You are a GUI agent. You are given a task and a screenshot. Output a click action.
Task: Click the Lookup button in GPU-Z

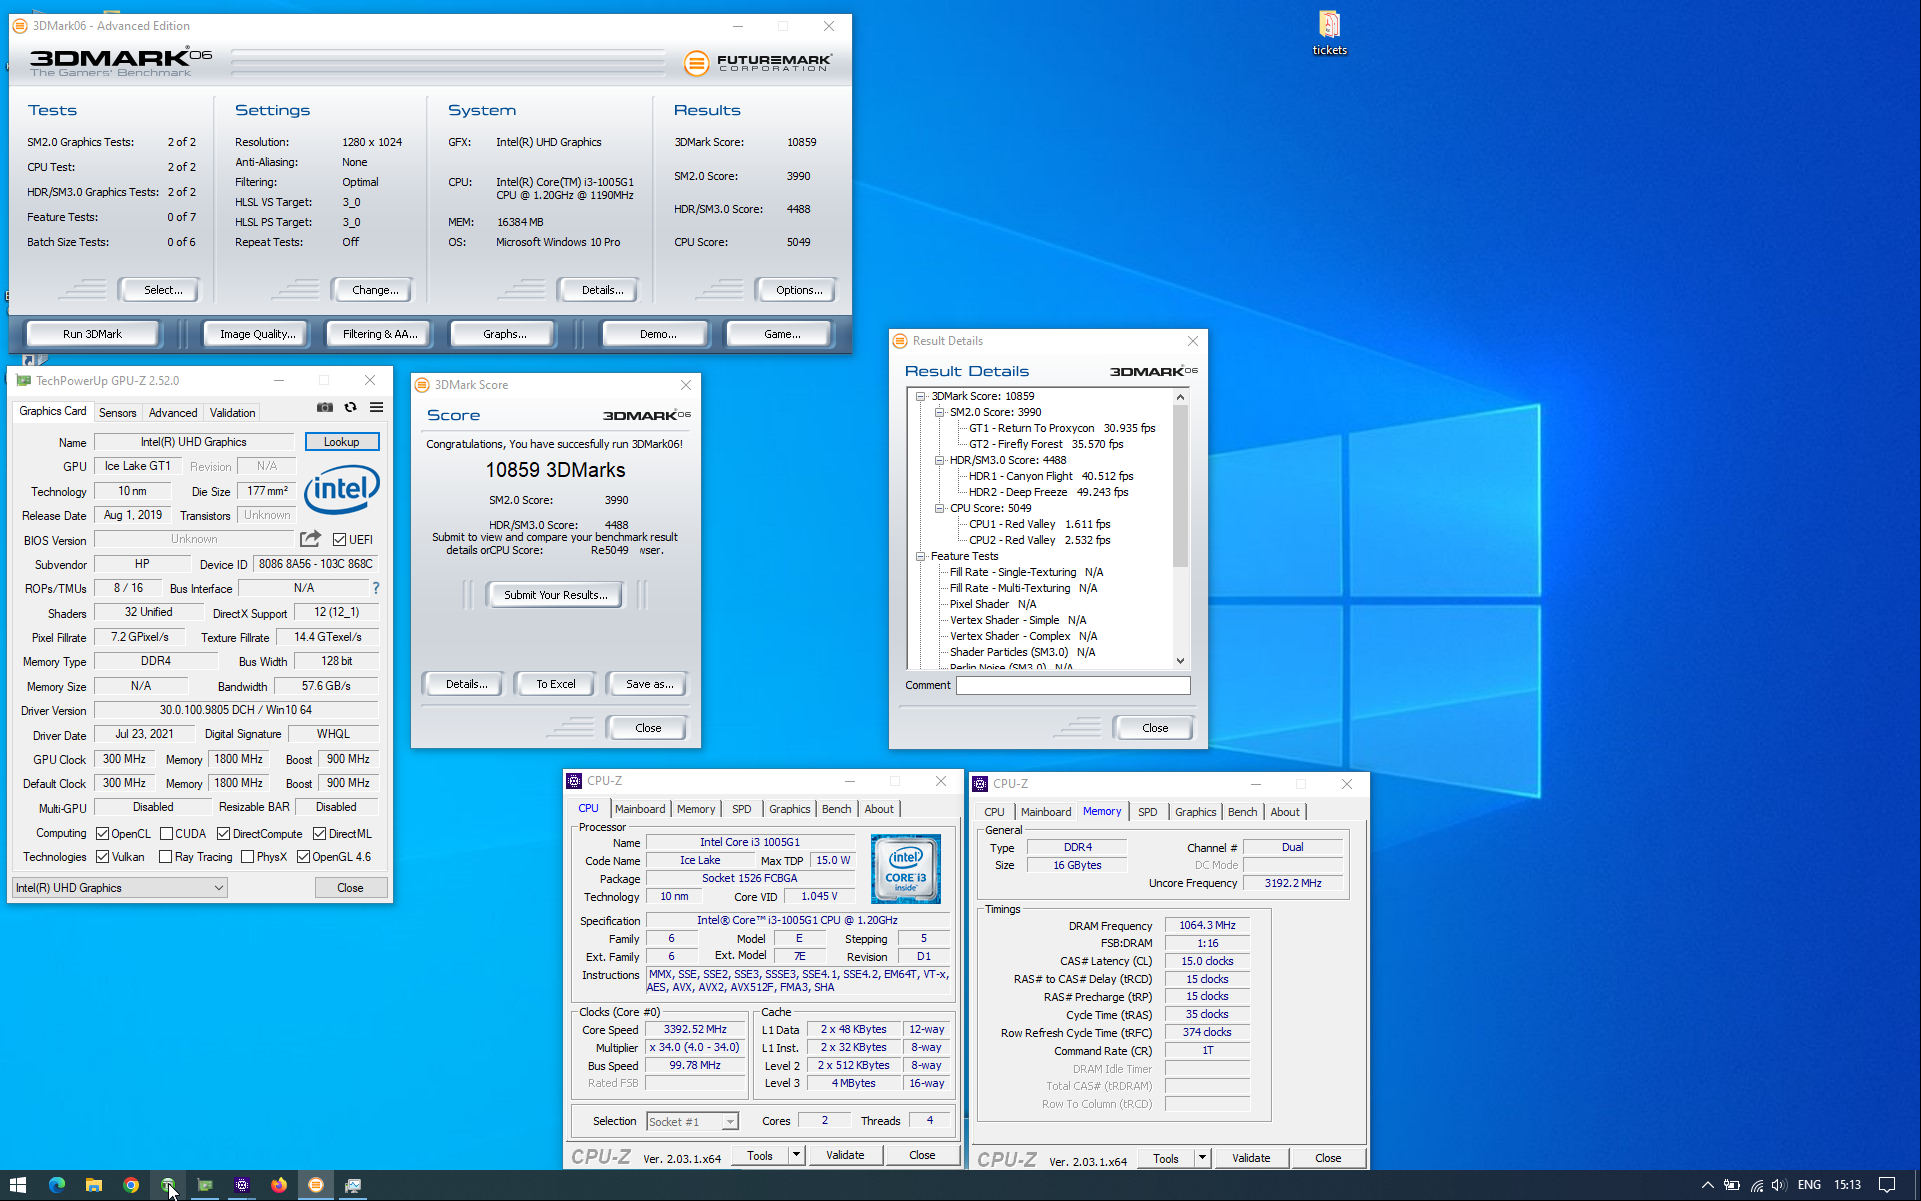341,442
